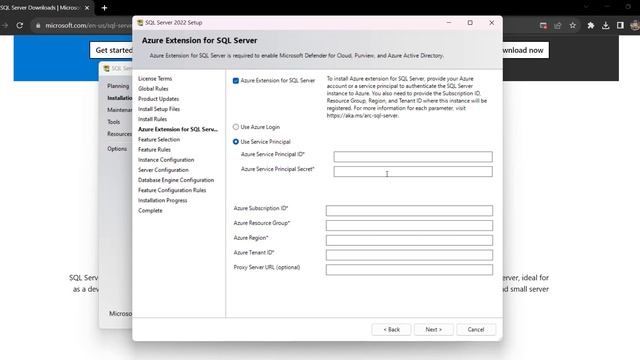Select Install Setup Files step
This screenshot has width=640, height=360.
click(x=159, y=109)
